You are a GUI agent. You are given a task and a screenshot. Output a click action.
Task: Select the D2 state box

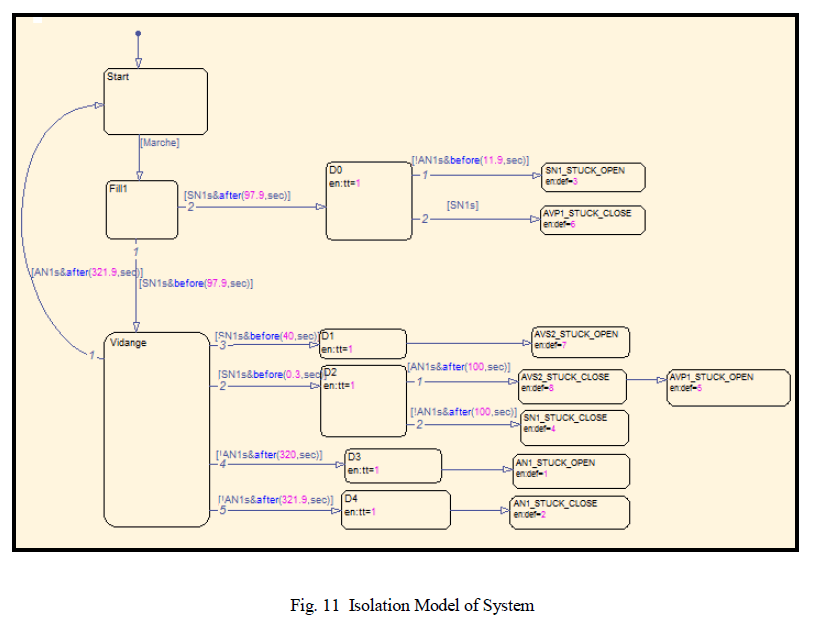(362, 400)
